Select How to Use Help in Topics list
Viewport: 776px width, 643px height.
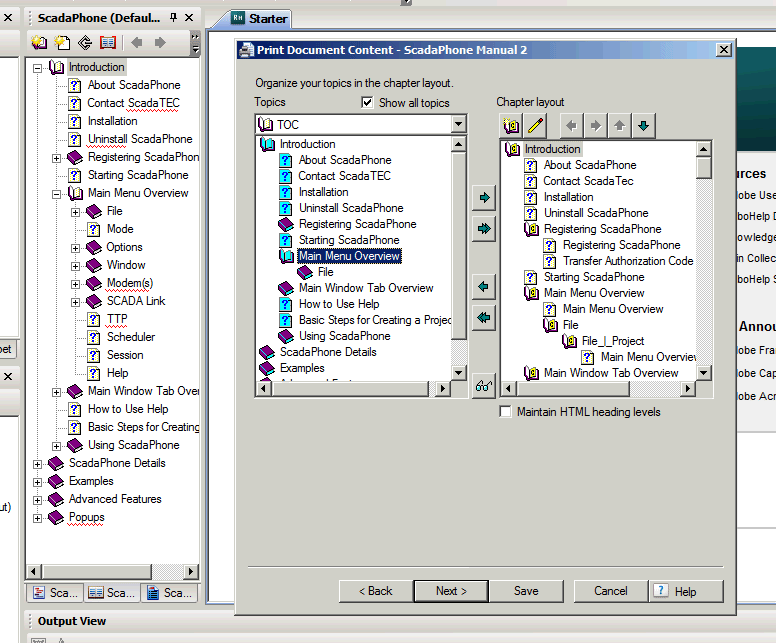339,304
